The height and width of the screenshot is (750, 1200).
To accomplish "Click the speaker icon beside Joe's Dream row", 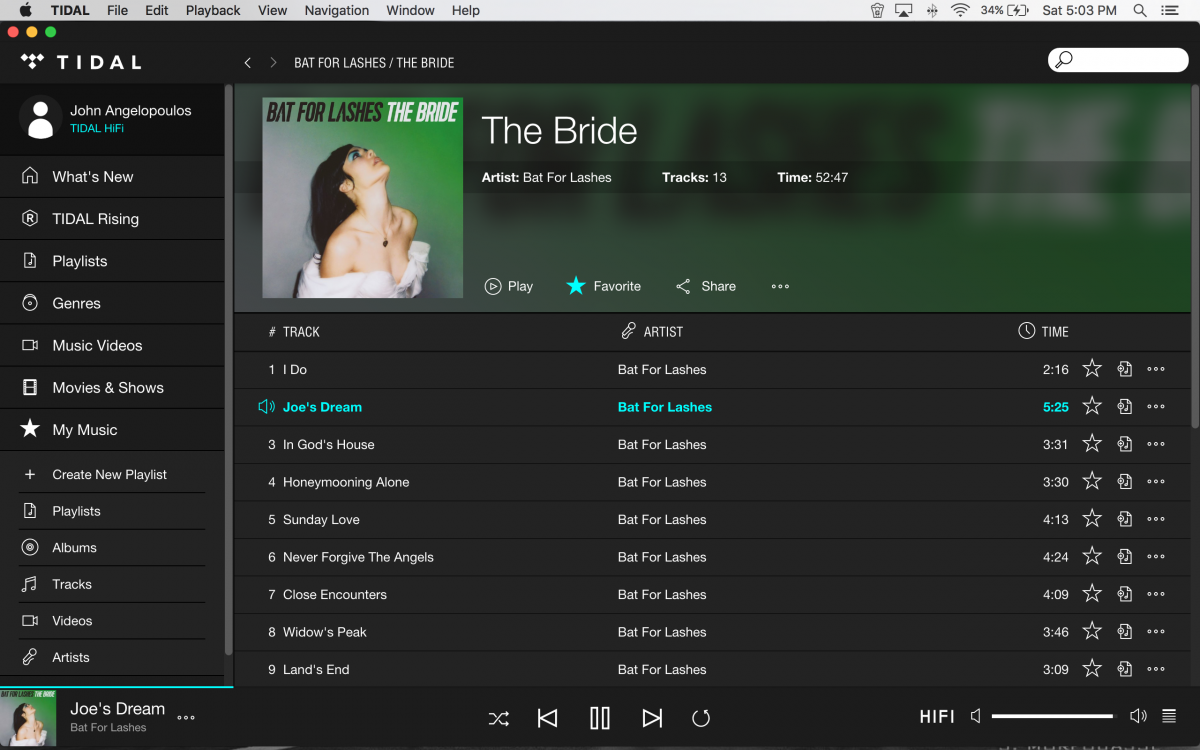I will pos(266,407).
